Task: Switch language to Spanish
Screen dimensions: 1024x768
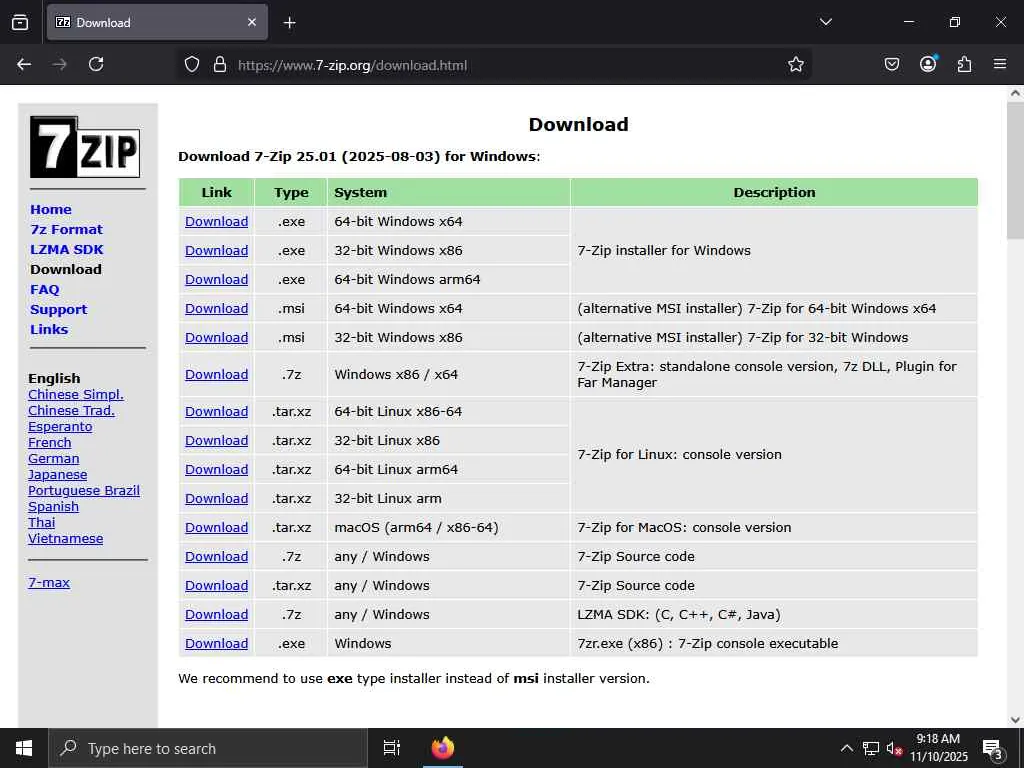Action: (x=54, y=507)
